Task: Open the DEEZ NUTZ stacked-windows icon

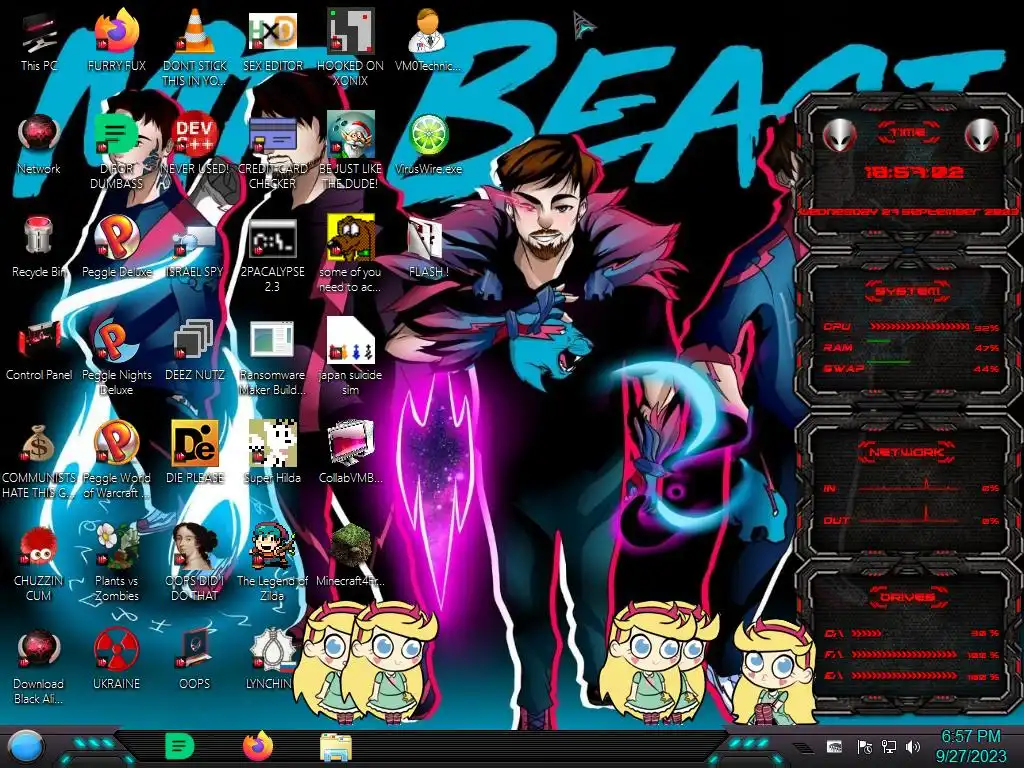Action: (x=195, y=350)
